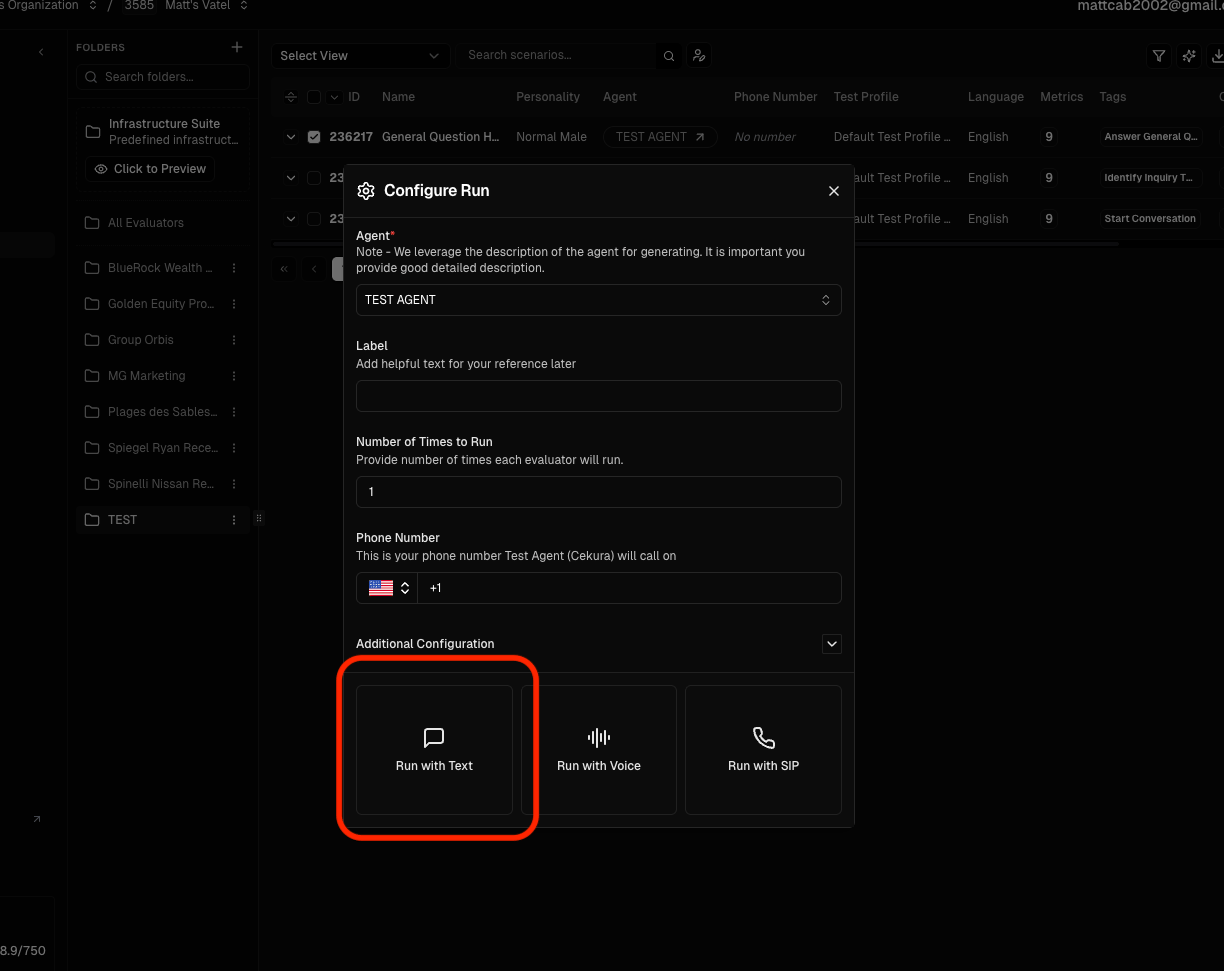Click the download icon at top right

[1217, 56]
